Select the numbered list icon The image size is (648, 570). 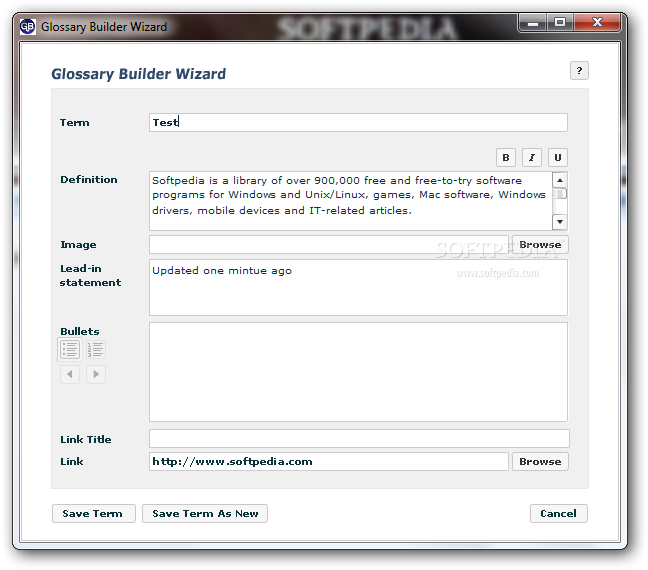[95, 349]
